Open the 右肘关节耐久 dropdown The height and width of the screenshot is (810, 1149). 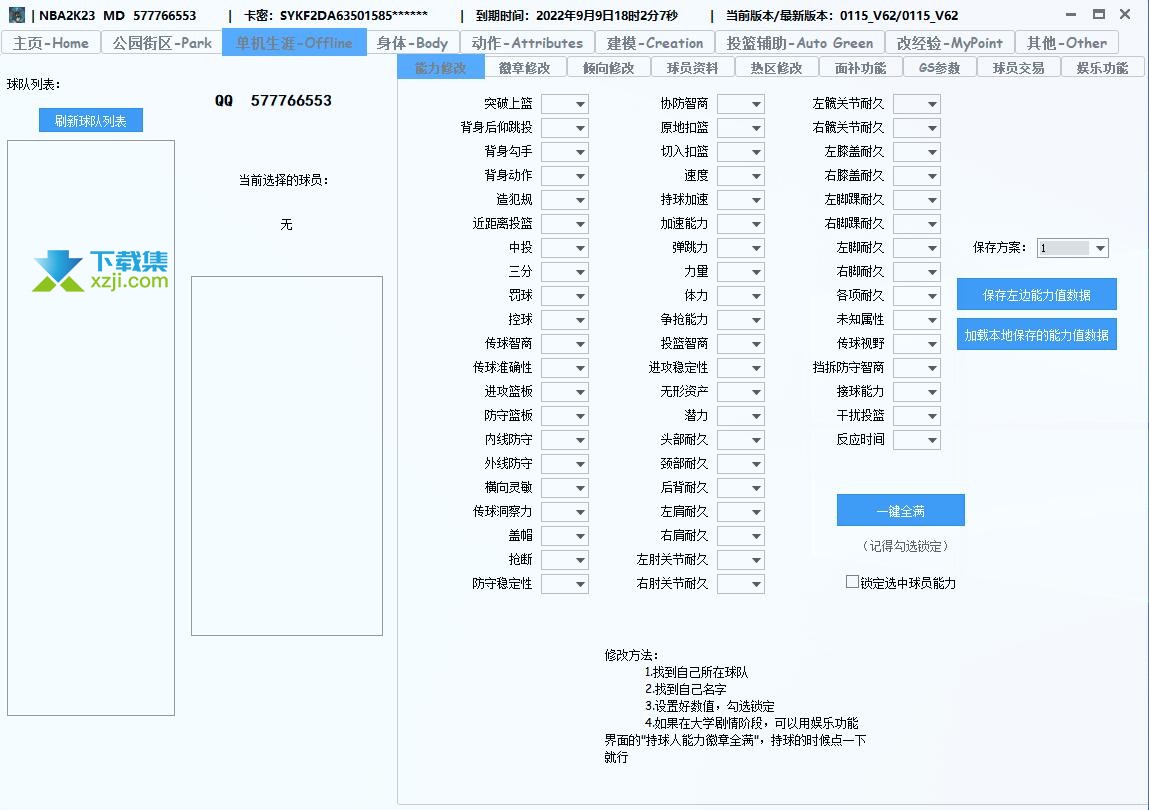pyautogui.click(x=741, y=584)
